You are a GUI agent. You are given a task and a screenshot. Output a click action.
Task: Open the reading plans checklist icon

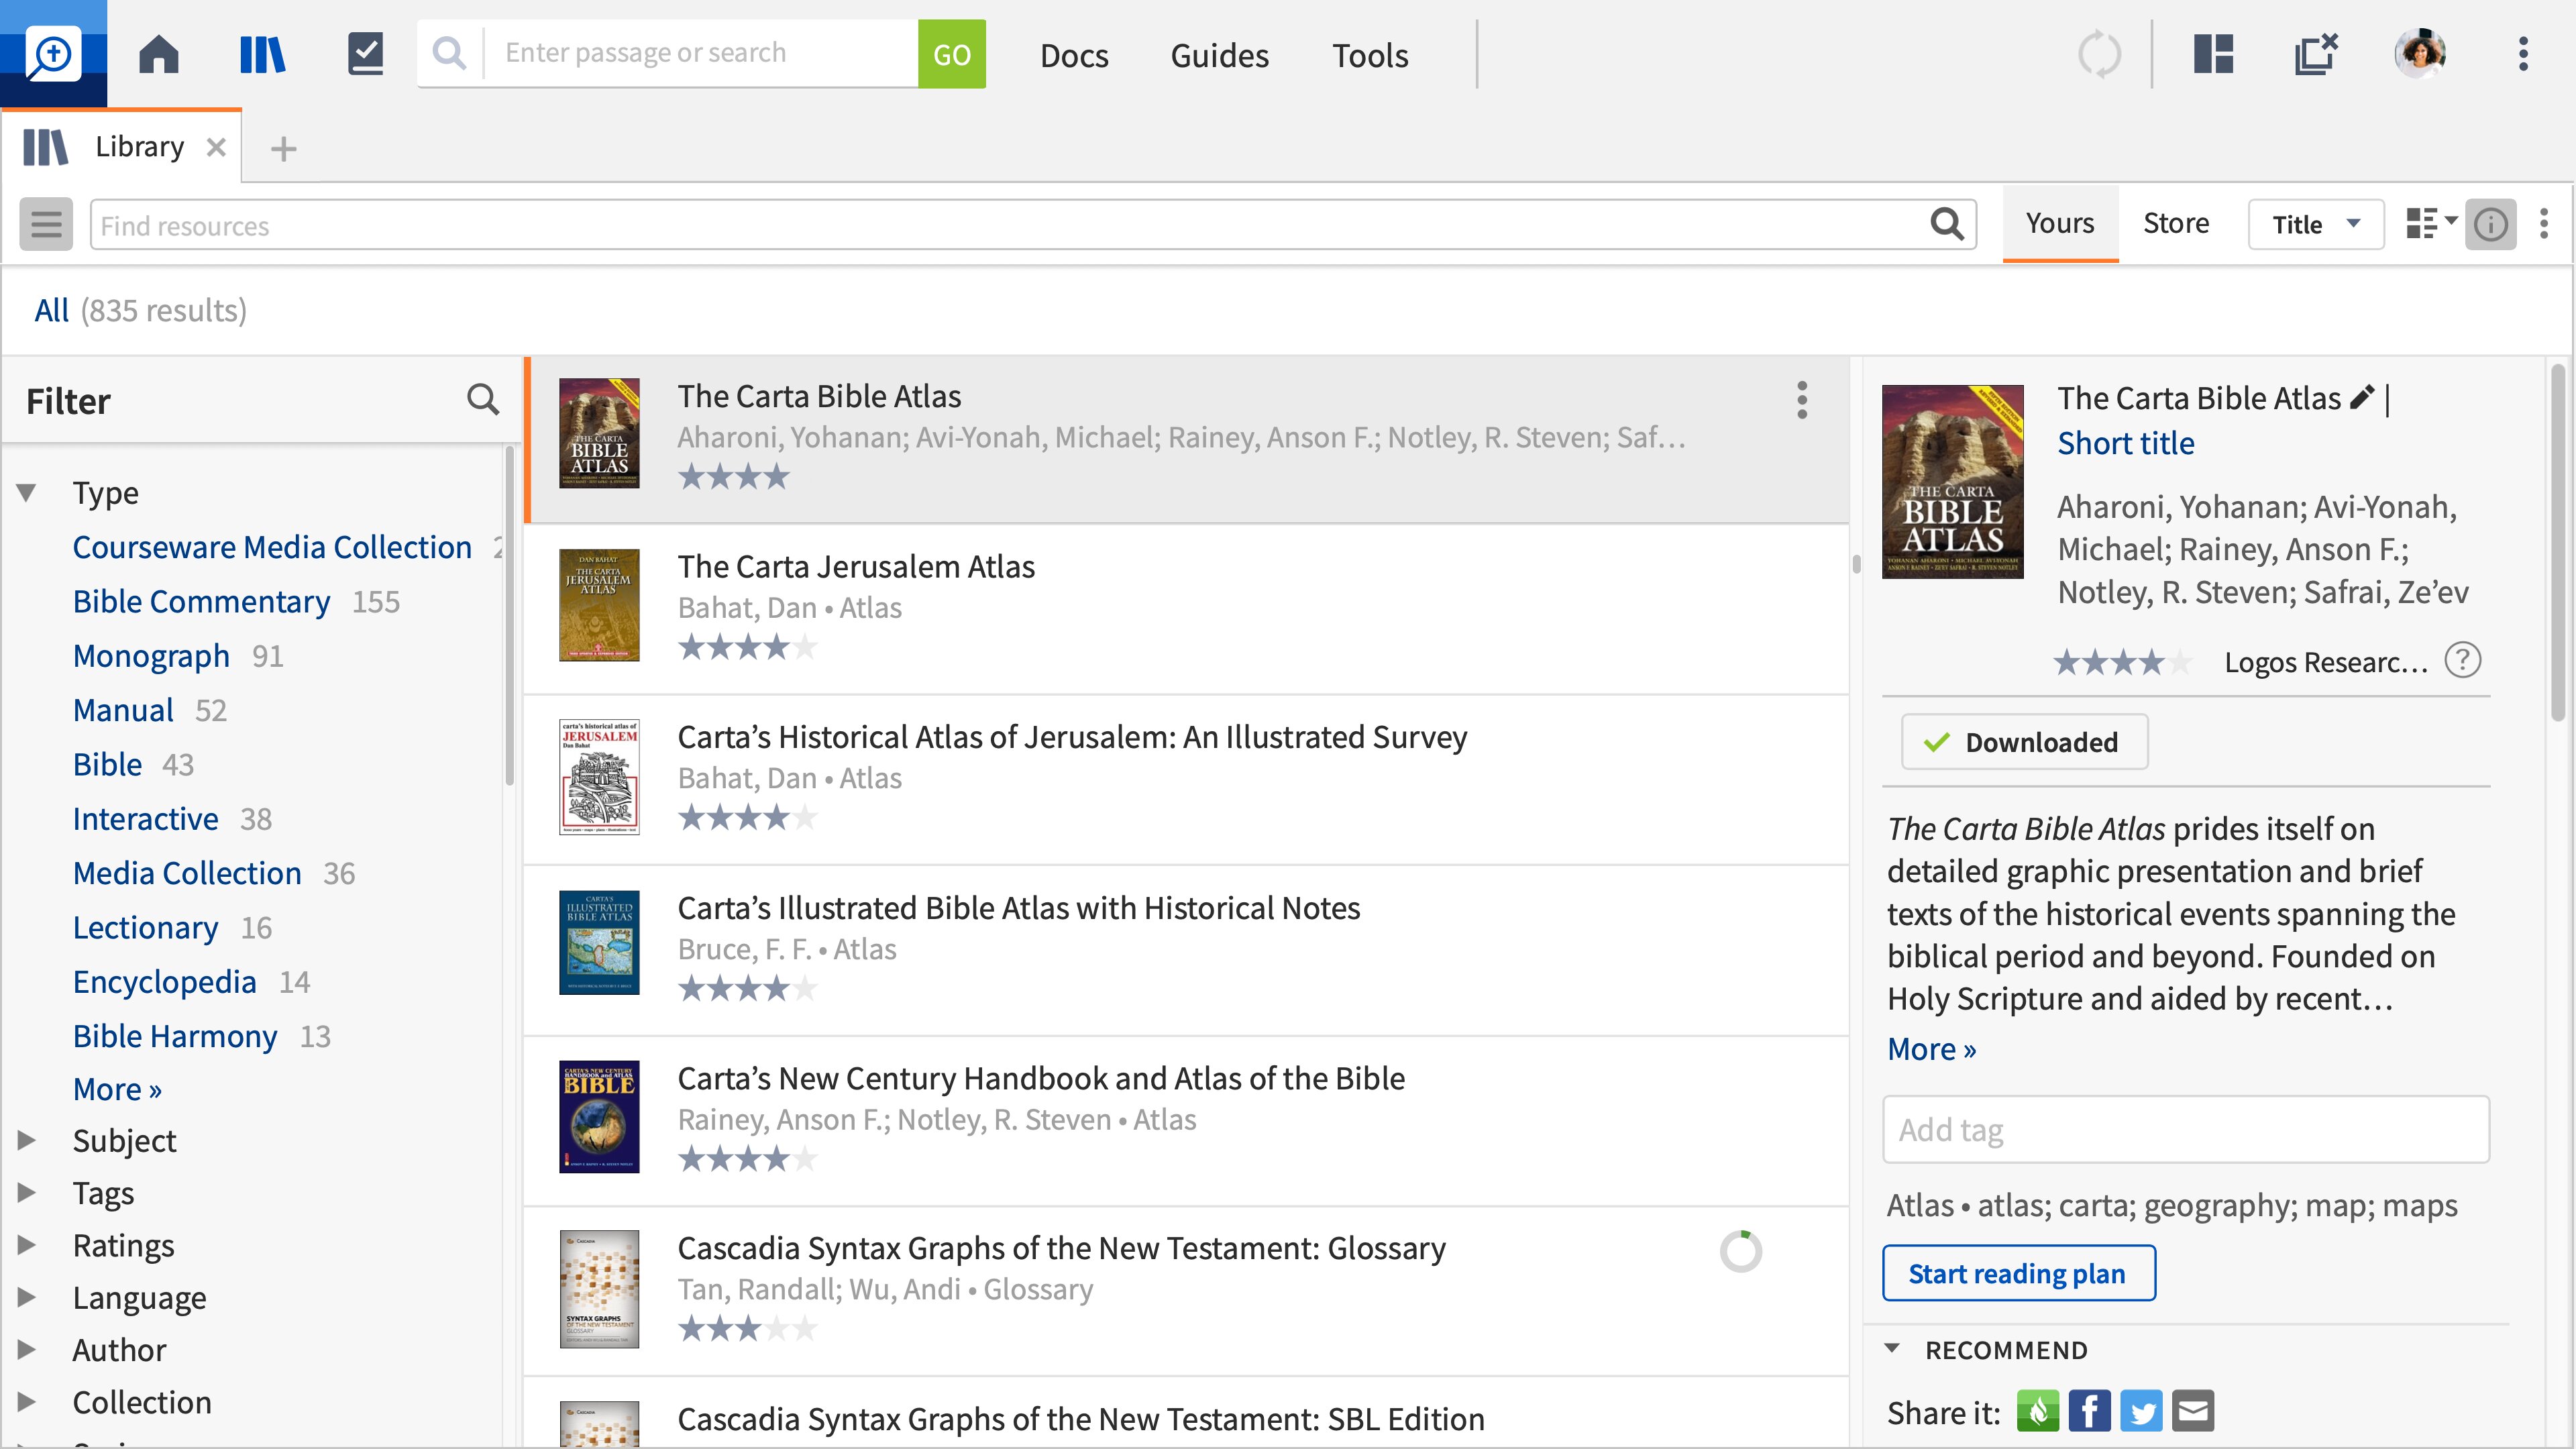(365, 54)
